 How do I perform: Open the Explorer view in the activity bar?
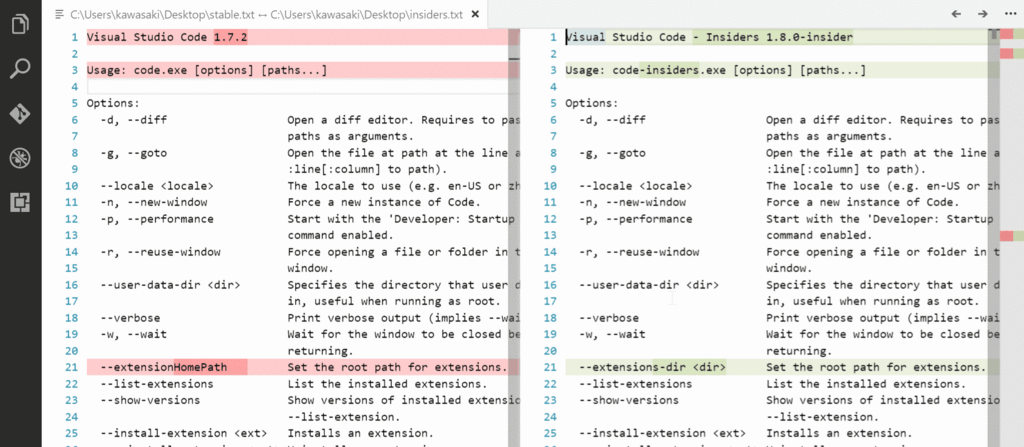pyautogui.click(x=20, y=25)
